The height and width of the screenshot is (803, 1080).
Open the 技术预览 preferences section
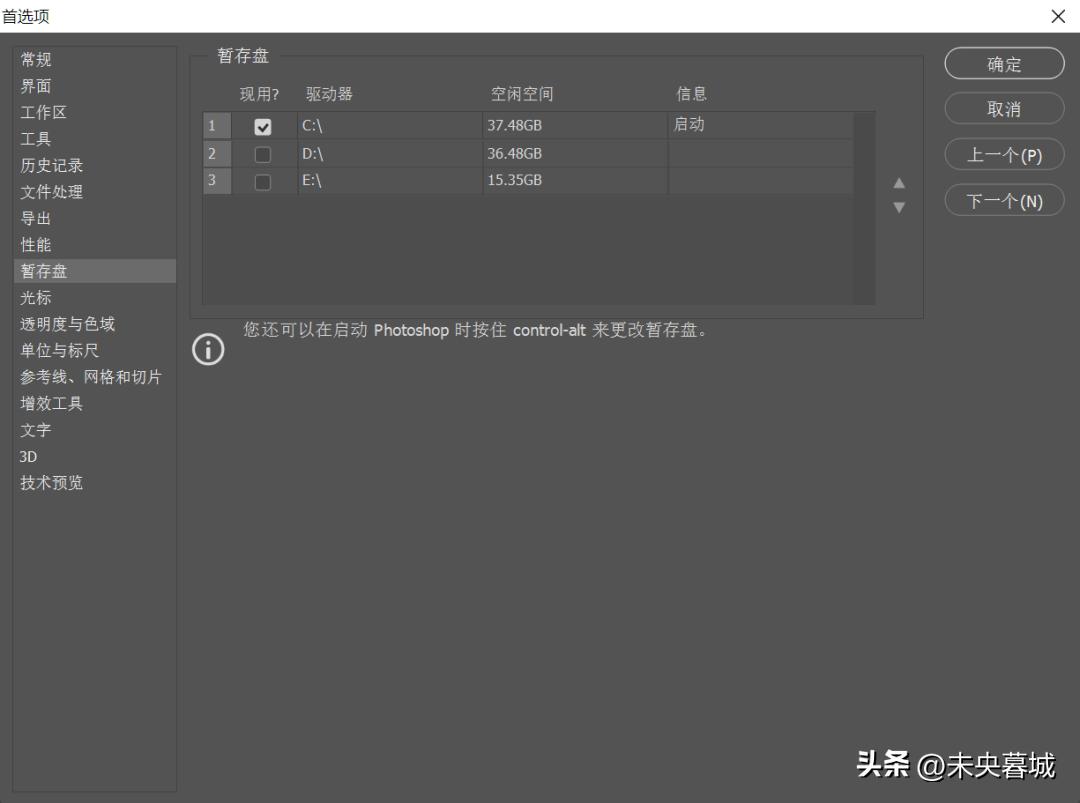click(50, 483)
